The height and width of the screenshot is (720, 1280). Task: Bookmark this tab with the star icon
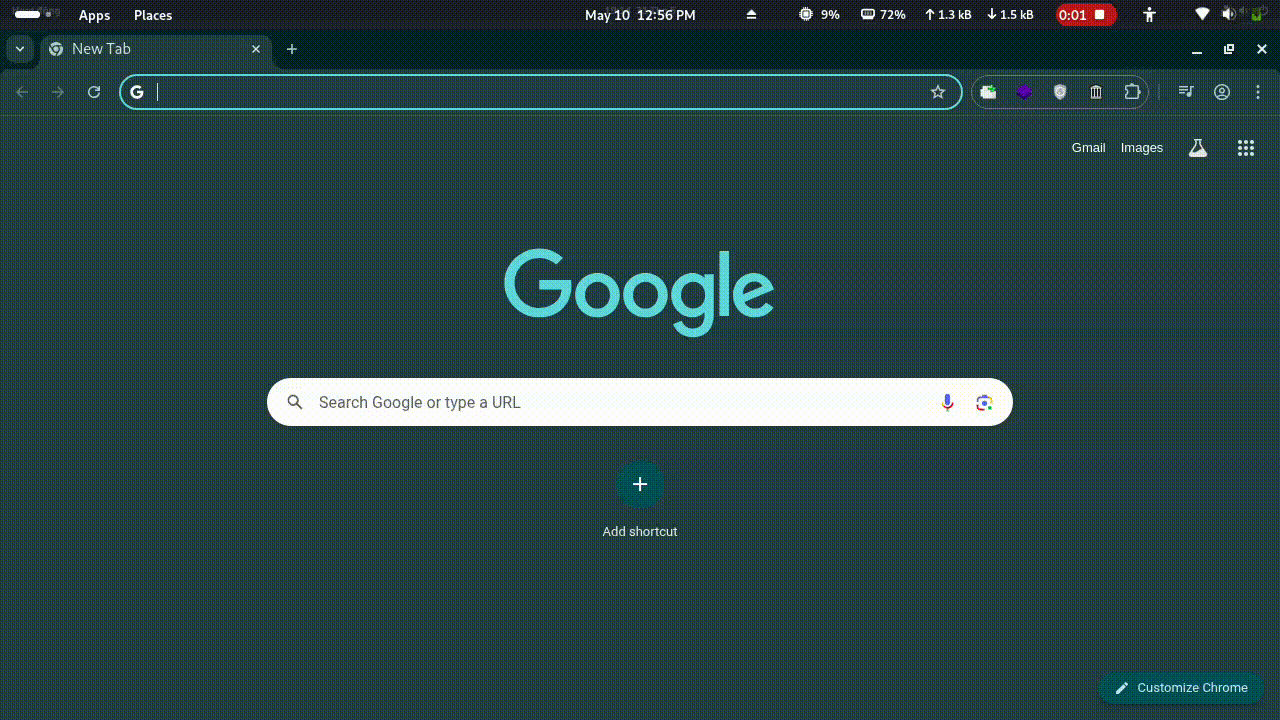click(938, 92)
